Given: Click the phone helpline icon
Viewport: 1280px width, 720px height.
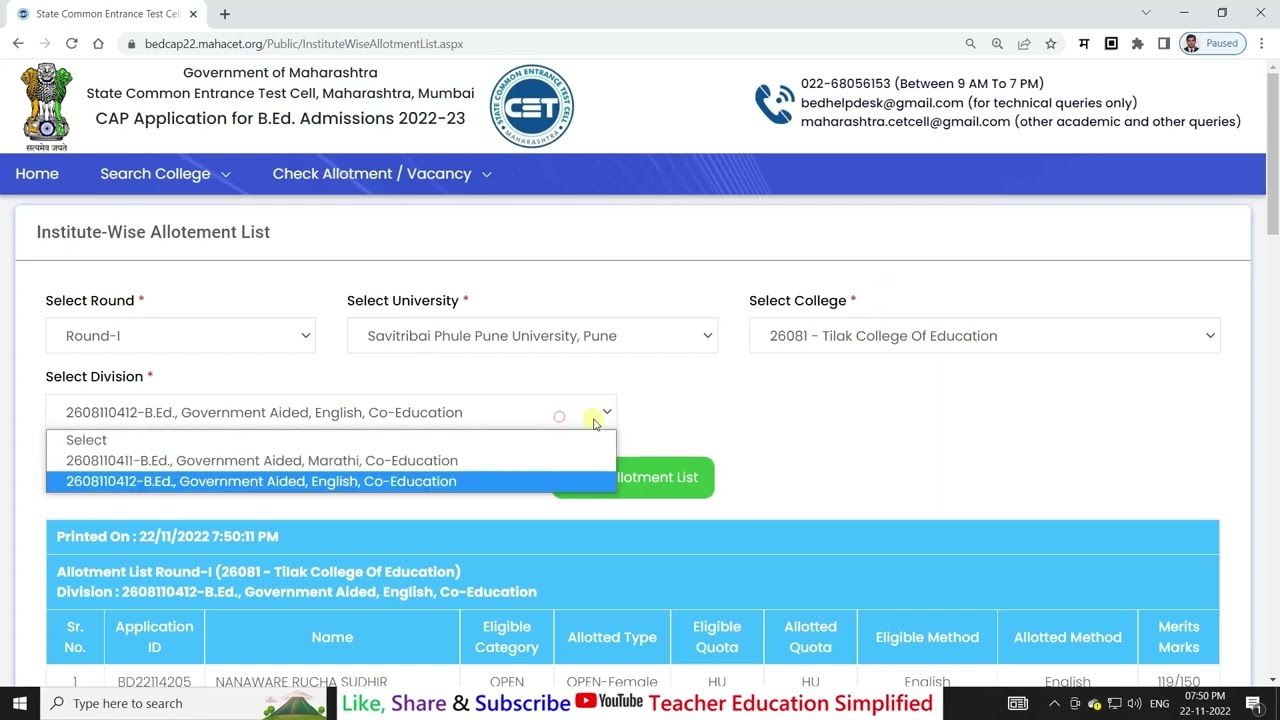Looking at the screenshot, I should point(774,103).
